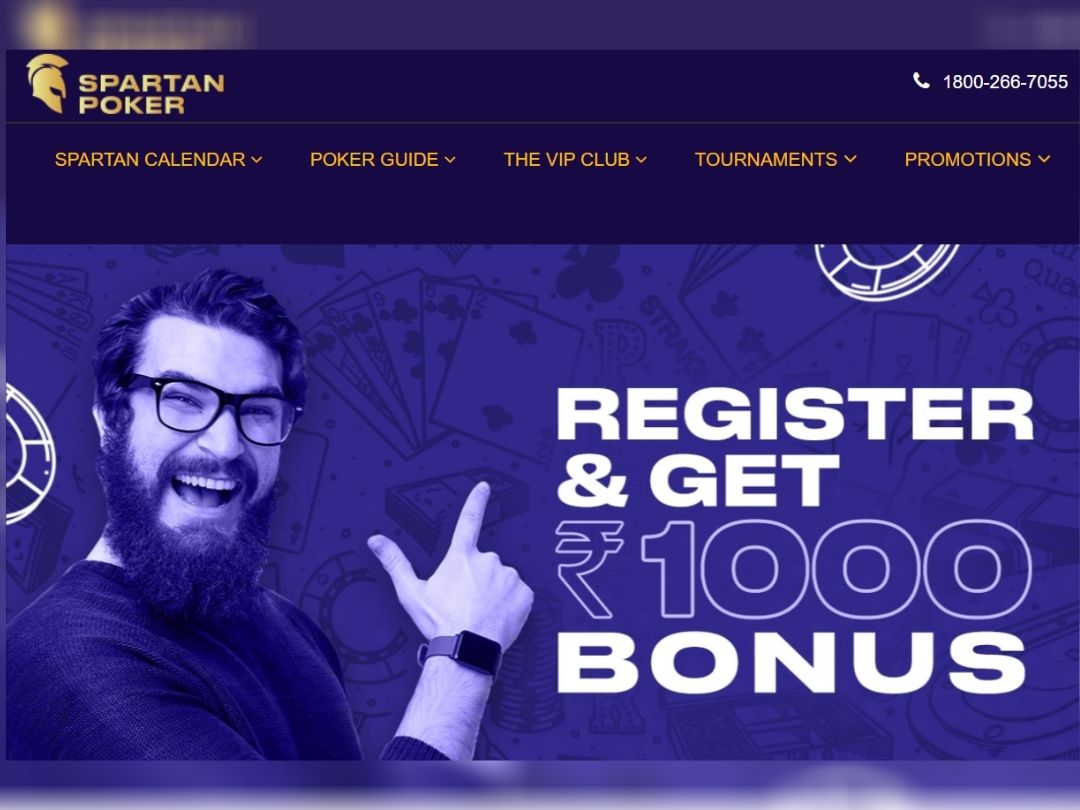This screenshot has height=810, width=1080.
Task: Click the Register & Get banner headline
Action: [x=795, y=447]
